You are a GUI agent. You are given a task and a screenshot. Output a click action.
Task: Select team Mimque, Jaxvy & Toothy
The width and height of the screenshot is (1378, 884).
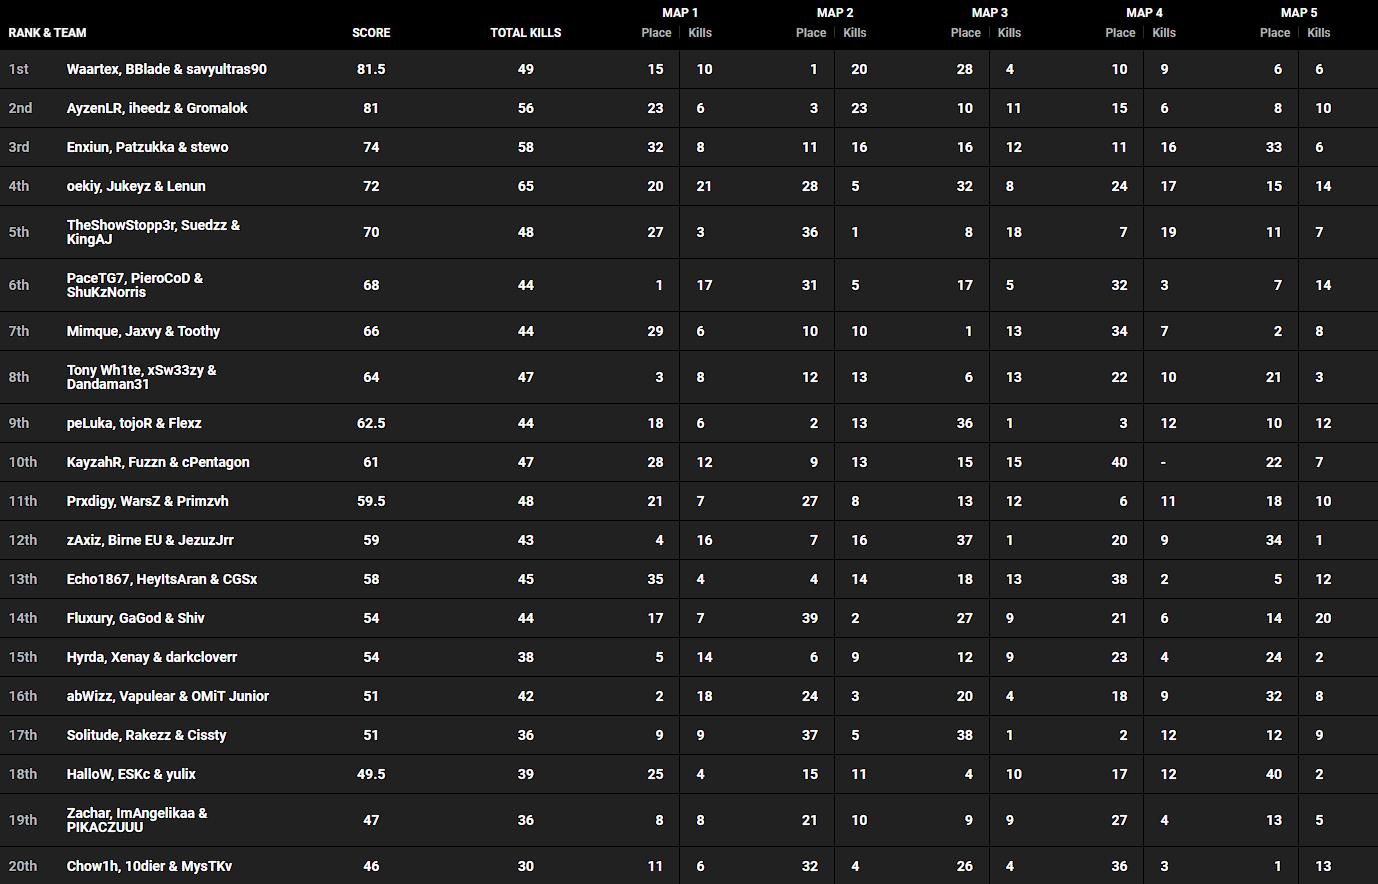(143, 331)
